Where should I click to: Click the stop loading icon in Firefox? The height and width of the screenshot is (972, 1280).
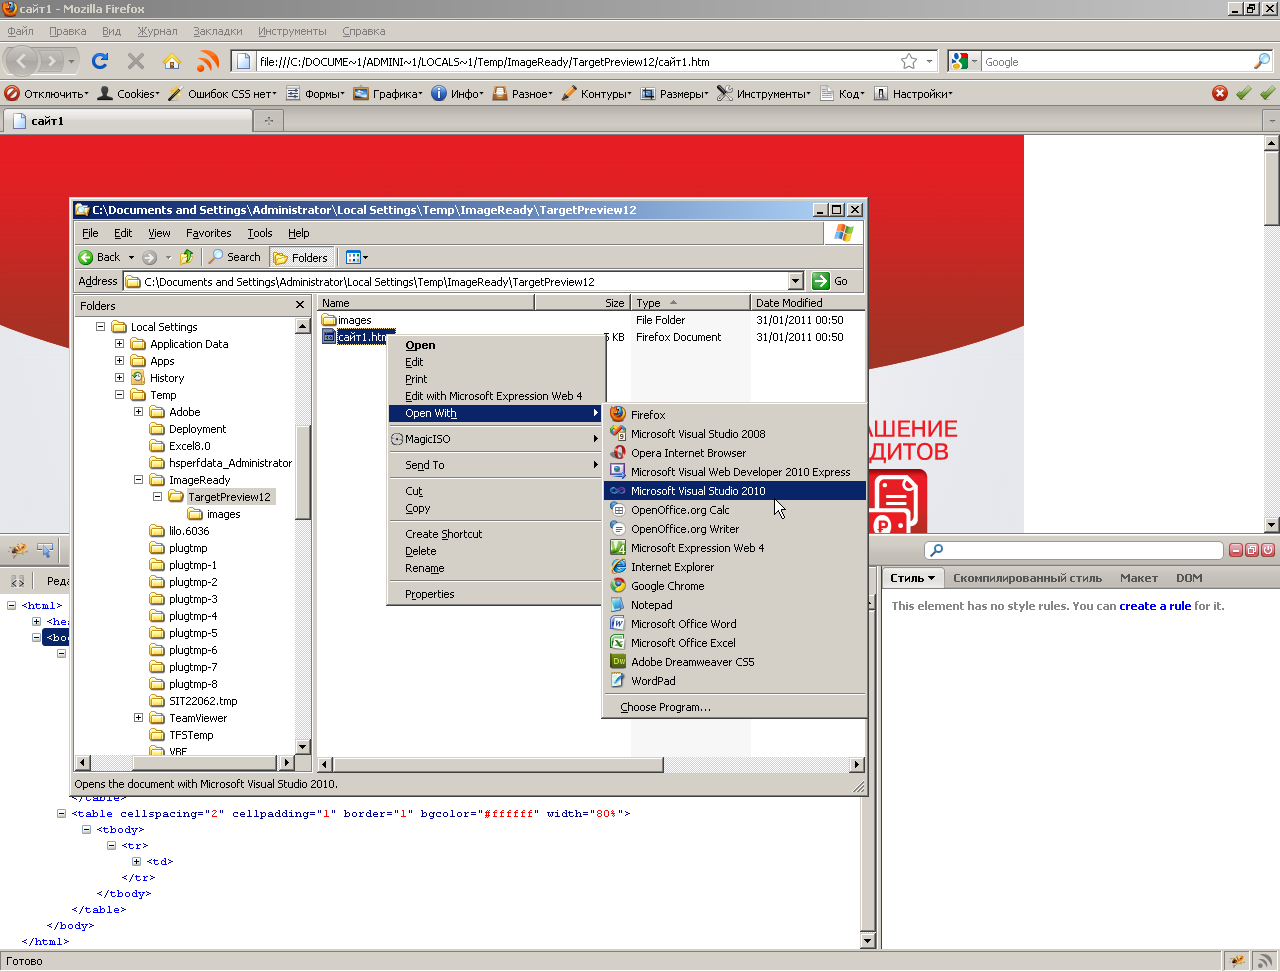click(x=136, y=61)
